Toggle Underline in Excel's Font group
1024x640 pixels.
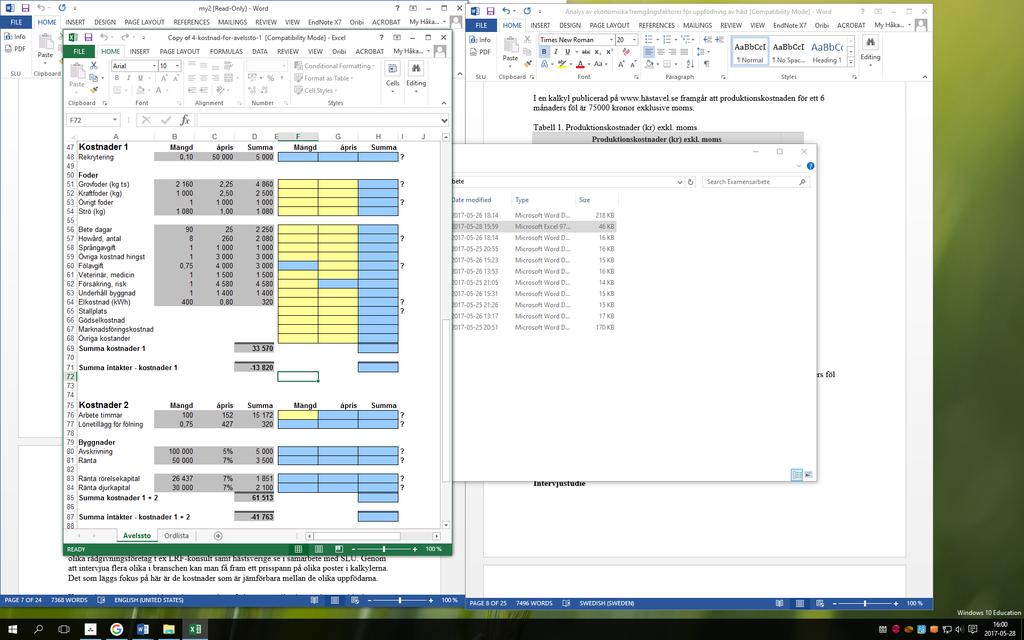coord(138,78)
